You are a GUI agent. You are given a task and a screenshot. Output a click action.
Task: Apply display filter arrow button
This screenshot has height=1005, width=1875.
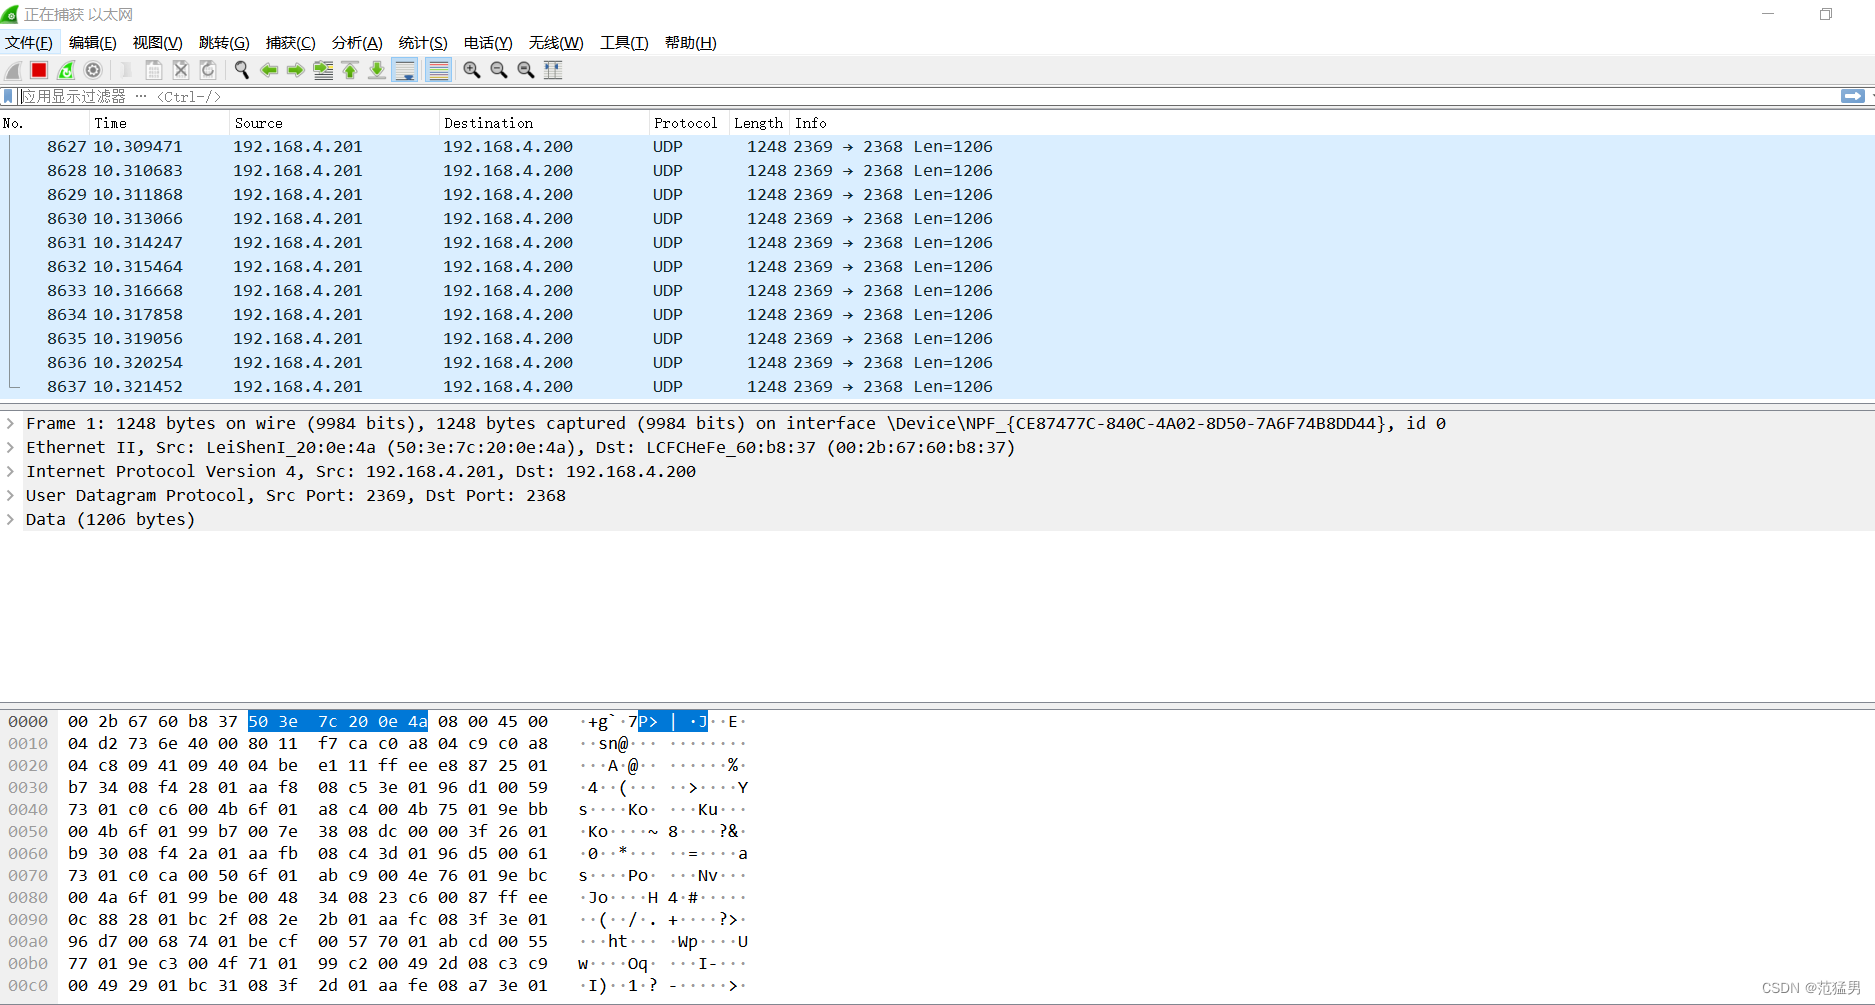(1852, 96)
